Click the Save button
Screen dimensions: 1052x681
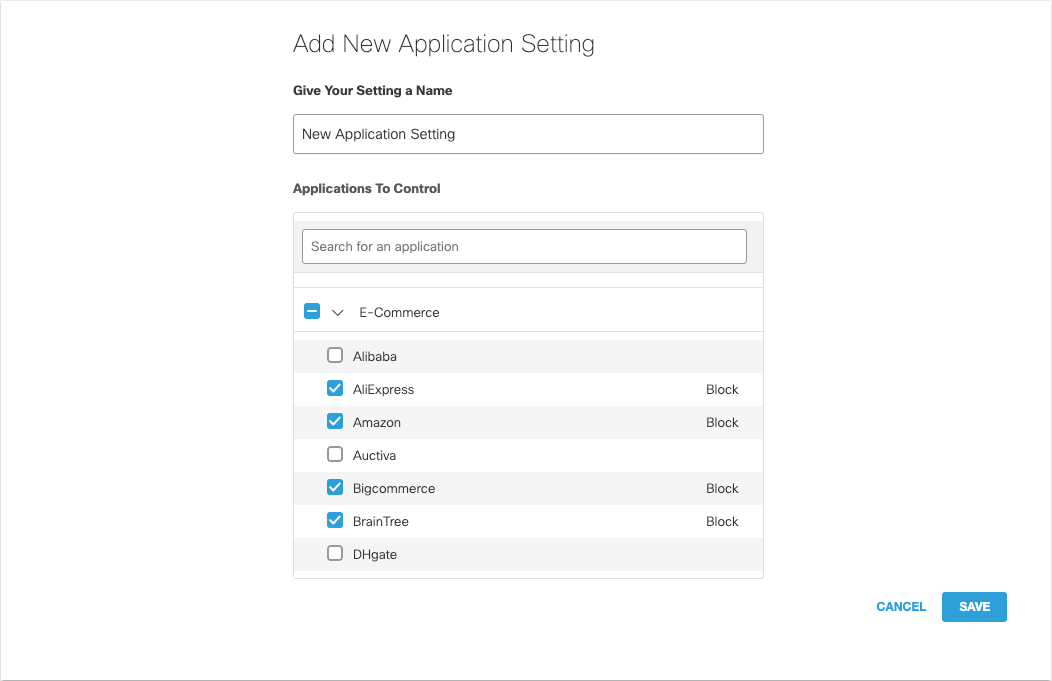[974, 607]
